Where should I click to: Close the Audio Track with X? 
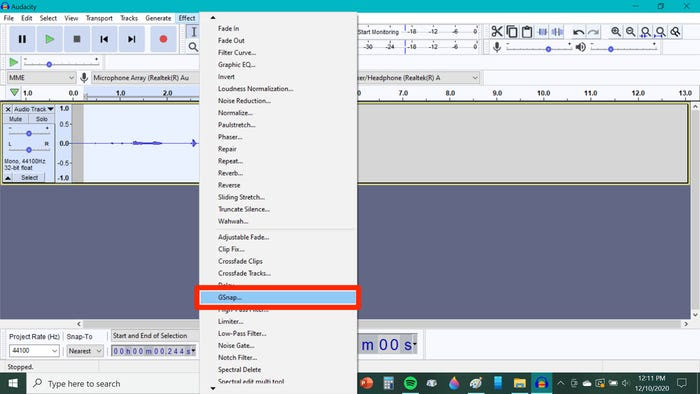(8, 109)
